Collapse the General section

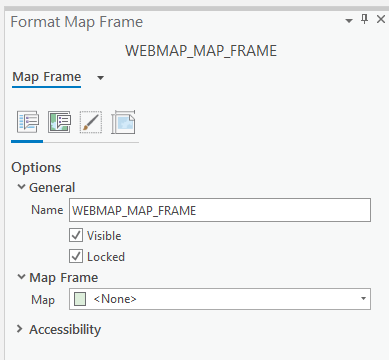click(21, 187)
